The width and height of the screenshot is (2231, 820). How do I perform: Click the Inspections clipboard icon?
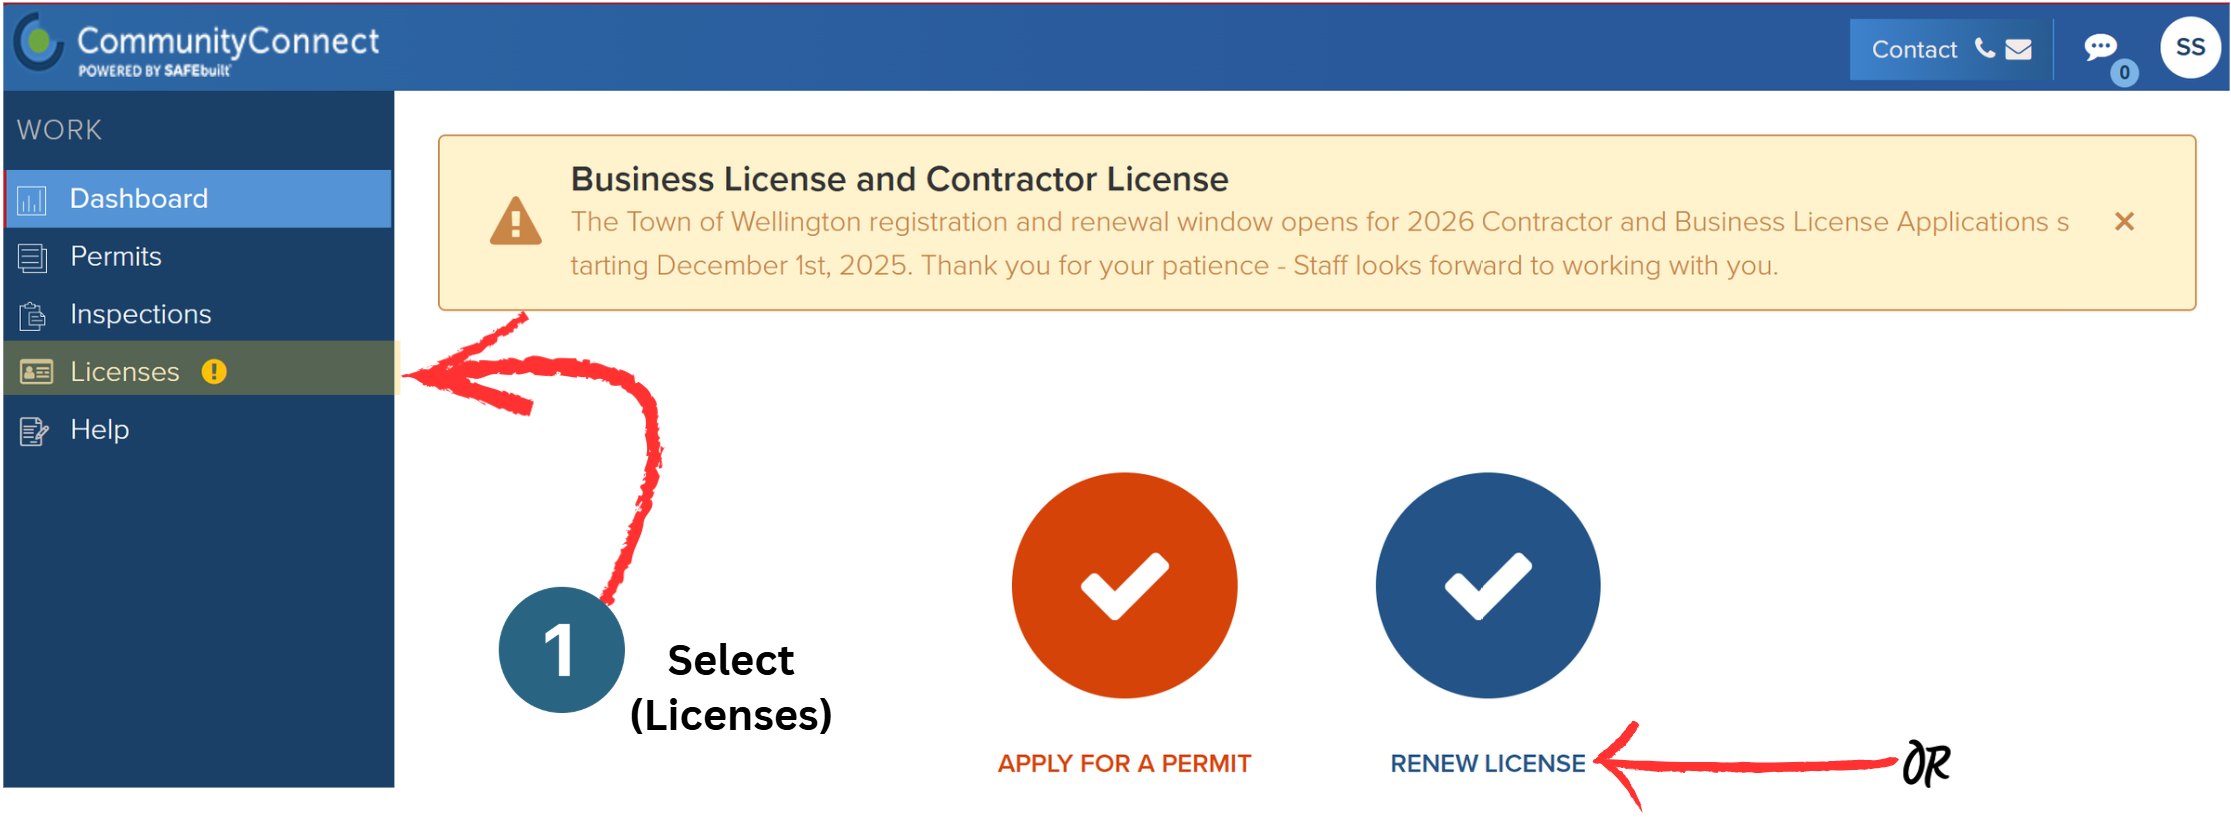click(x=33, y=314)
